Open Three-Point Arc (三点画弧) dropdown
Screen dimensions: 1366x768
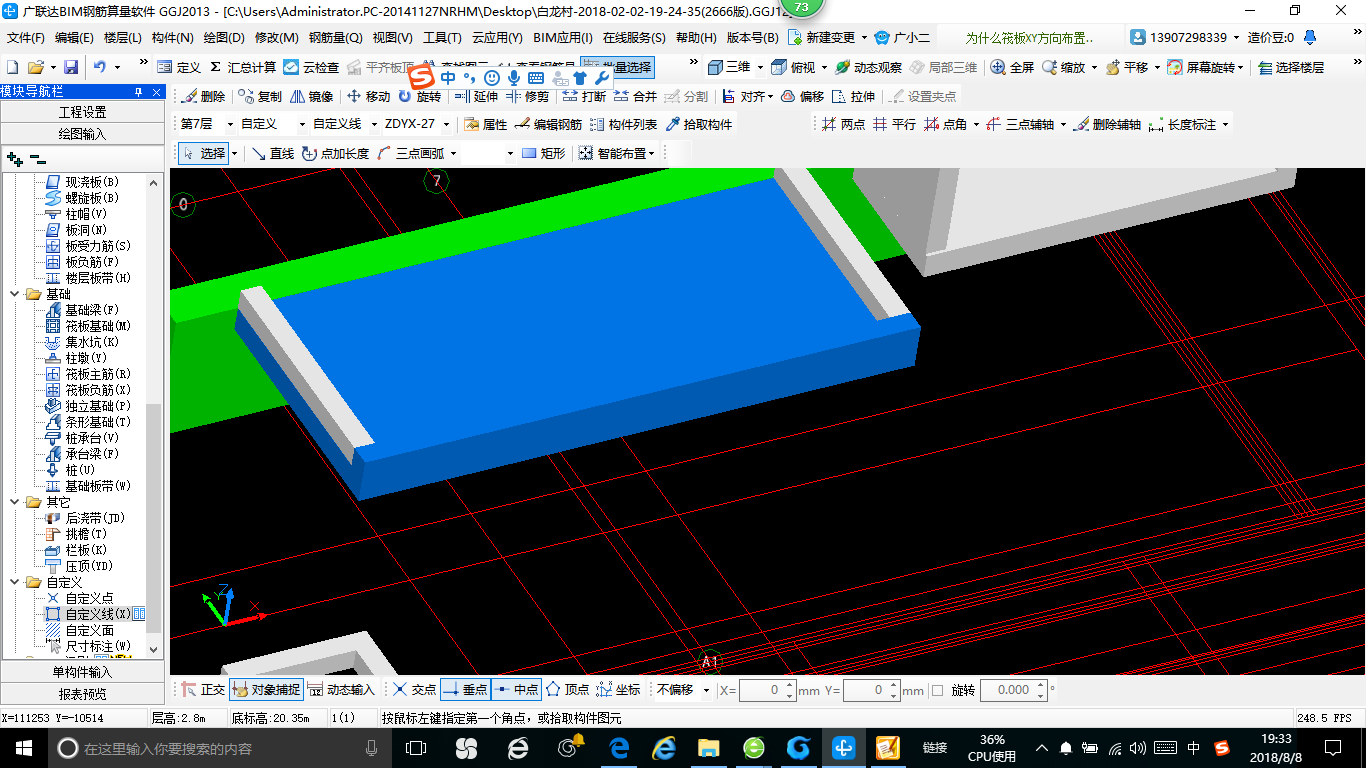pyautogui.click(x=452, y=153)
